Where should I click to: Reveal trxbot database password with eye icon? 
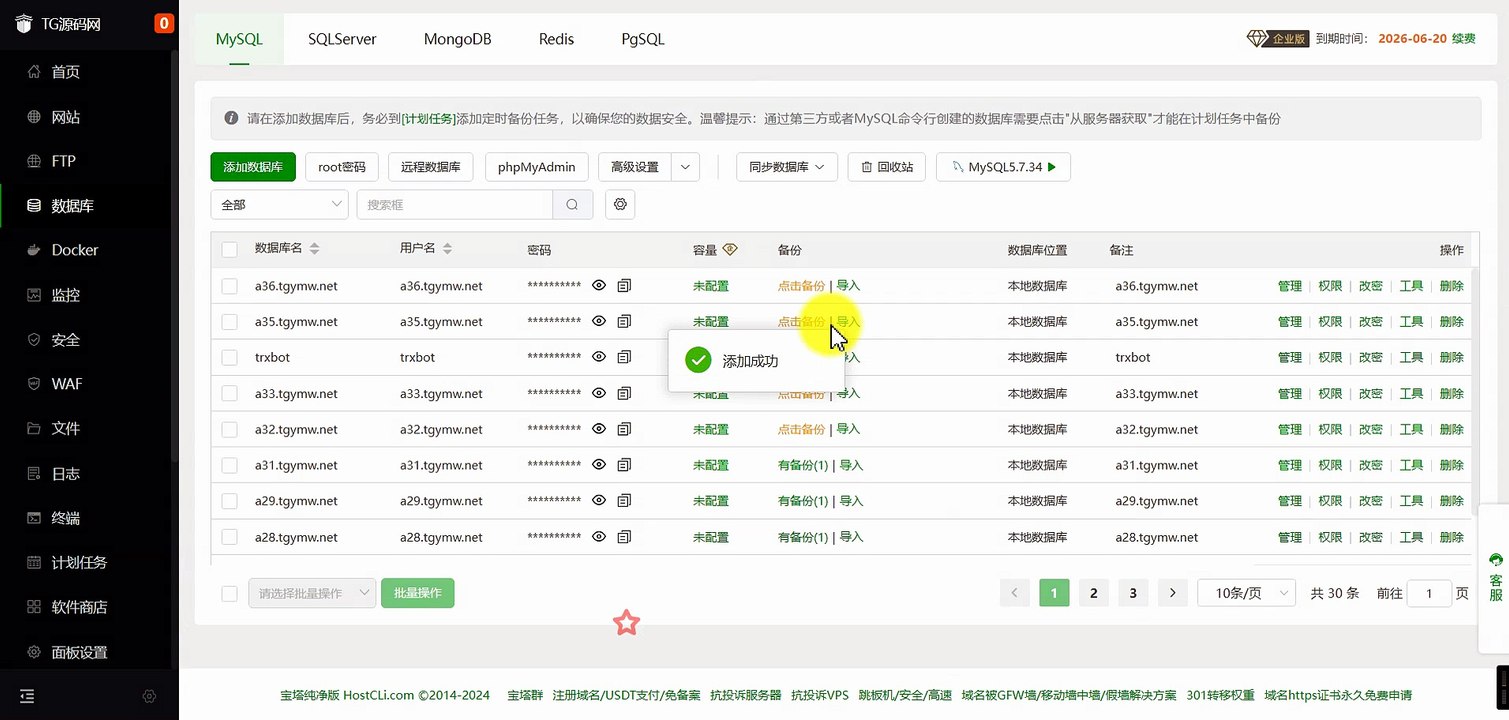[x=599, y=358]
